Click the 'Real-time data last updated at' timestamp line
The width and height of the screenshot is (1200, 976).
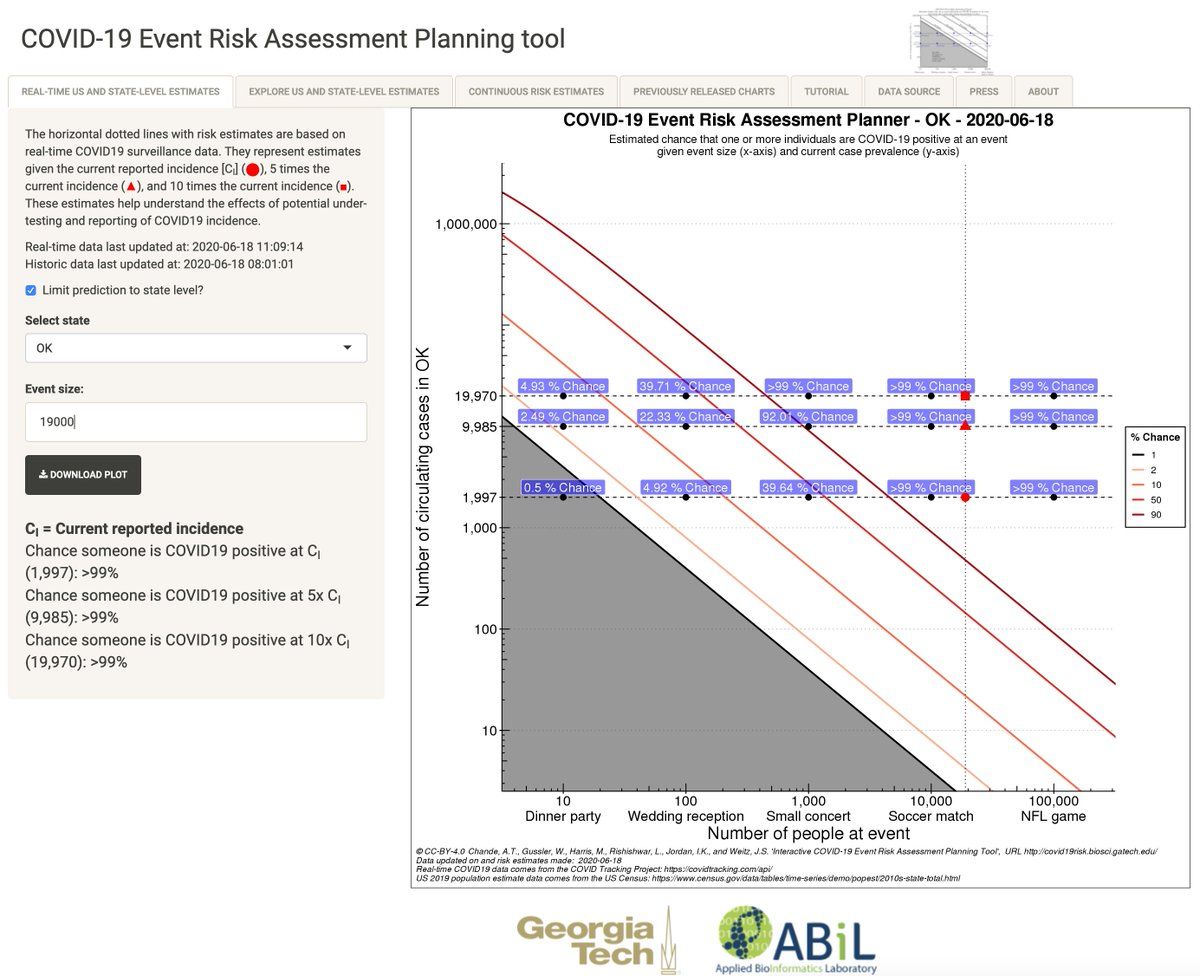[x=164, y=246]
